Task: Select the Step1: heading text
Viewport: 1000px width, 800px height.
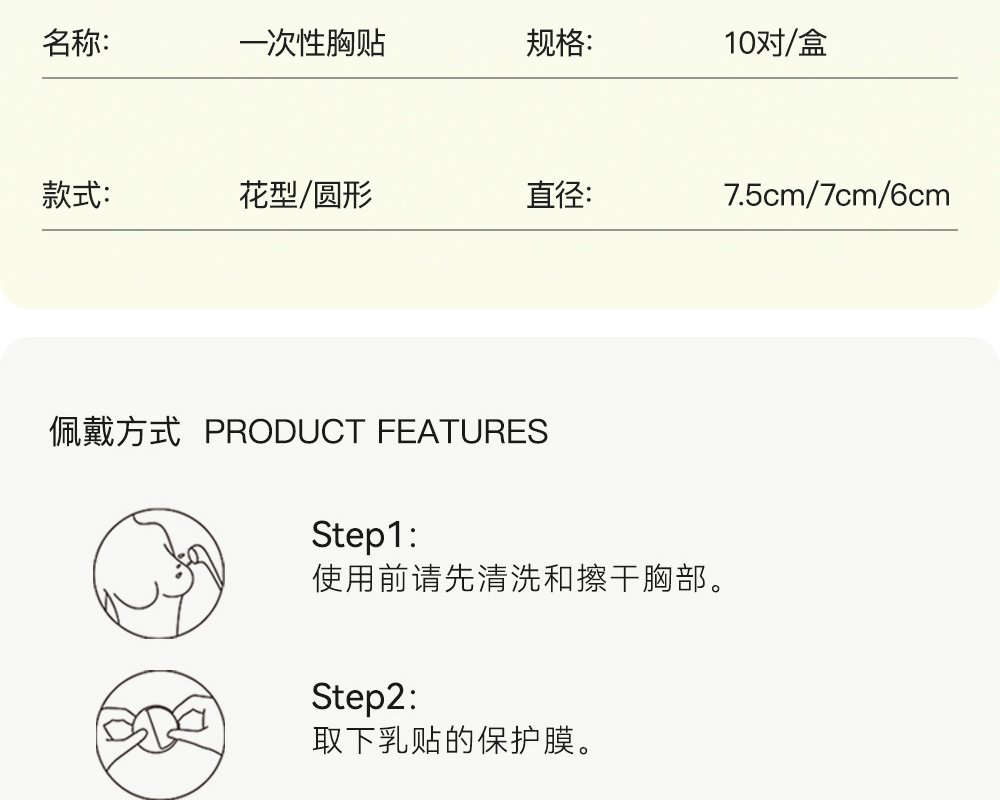Action: [x=364, y=535]
